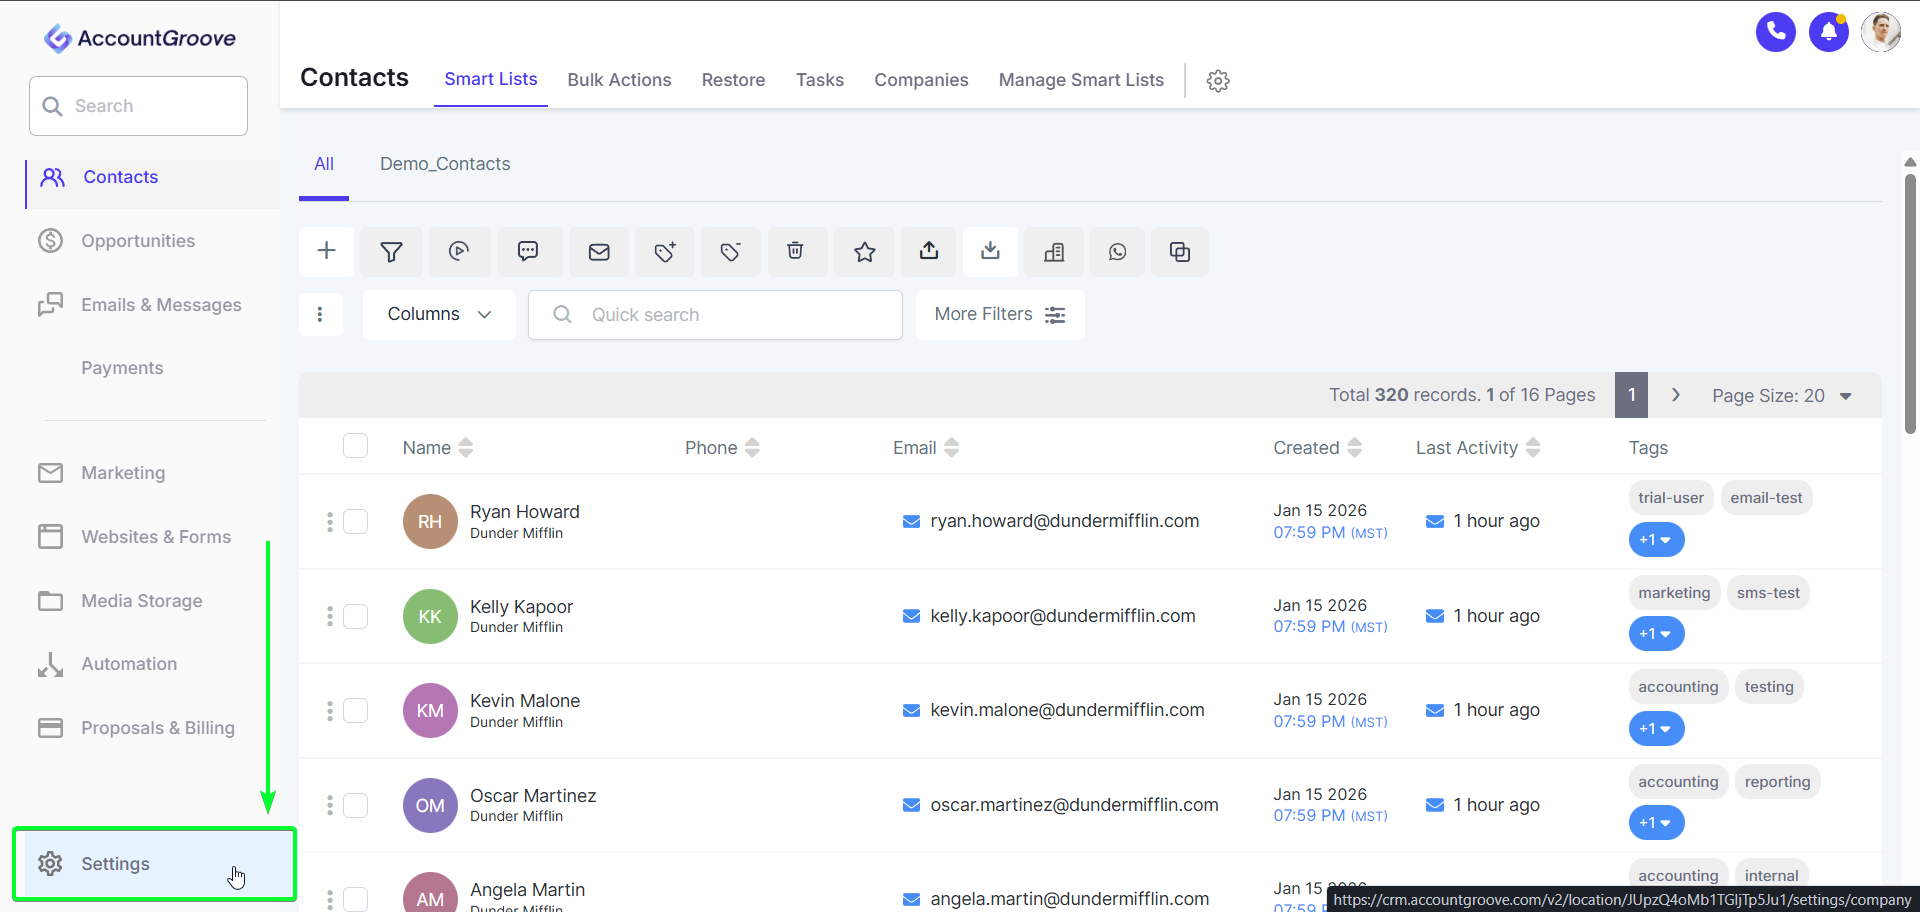The height and width of the screenshot is (912, 1920).
Task: Open the filter funnel icon
Action: [392, 251]
